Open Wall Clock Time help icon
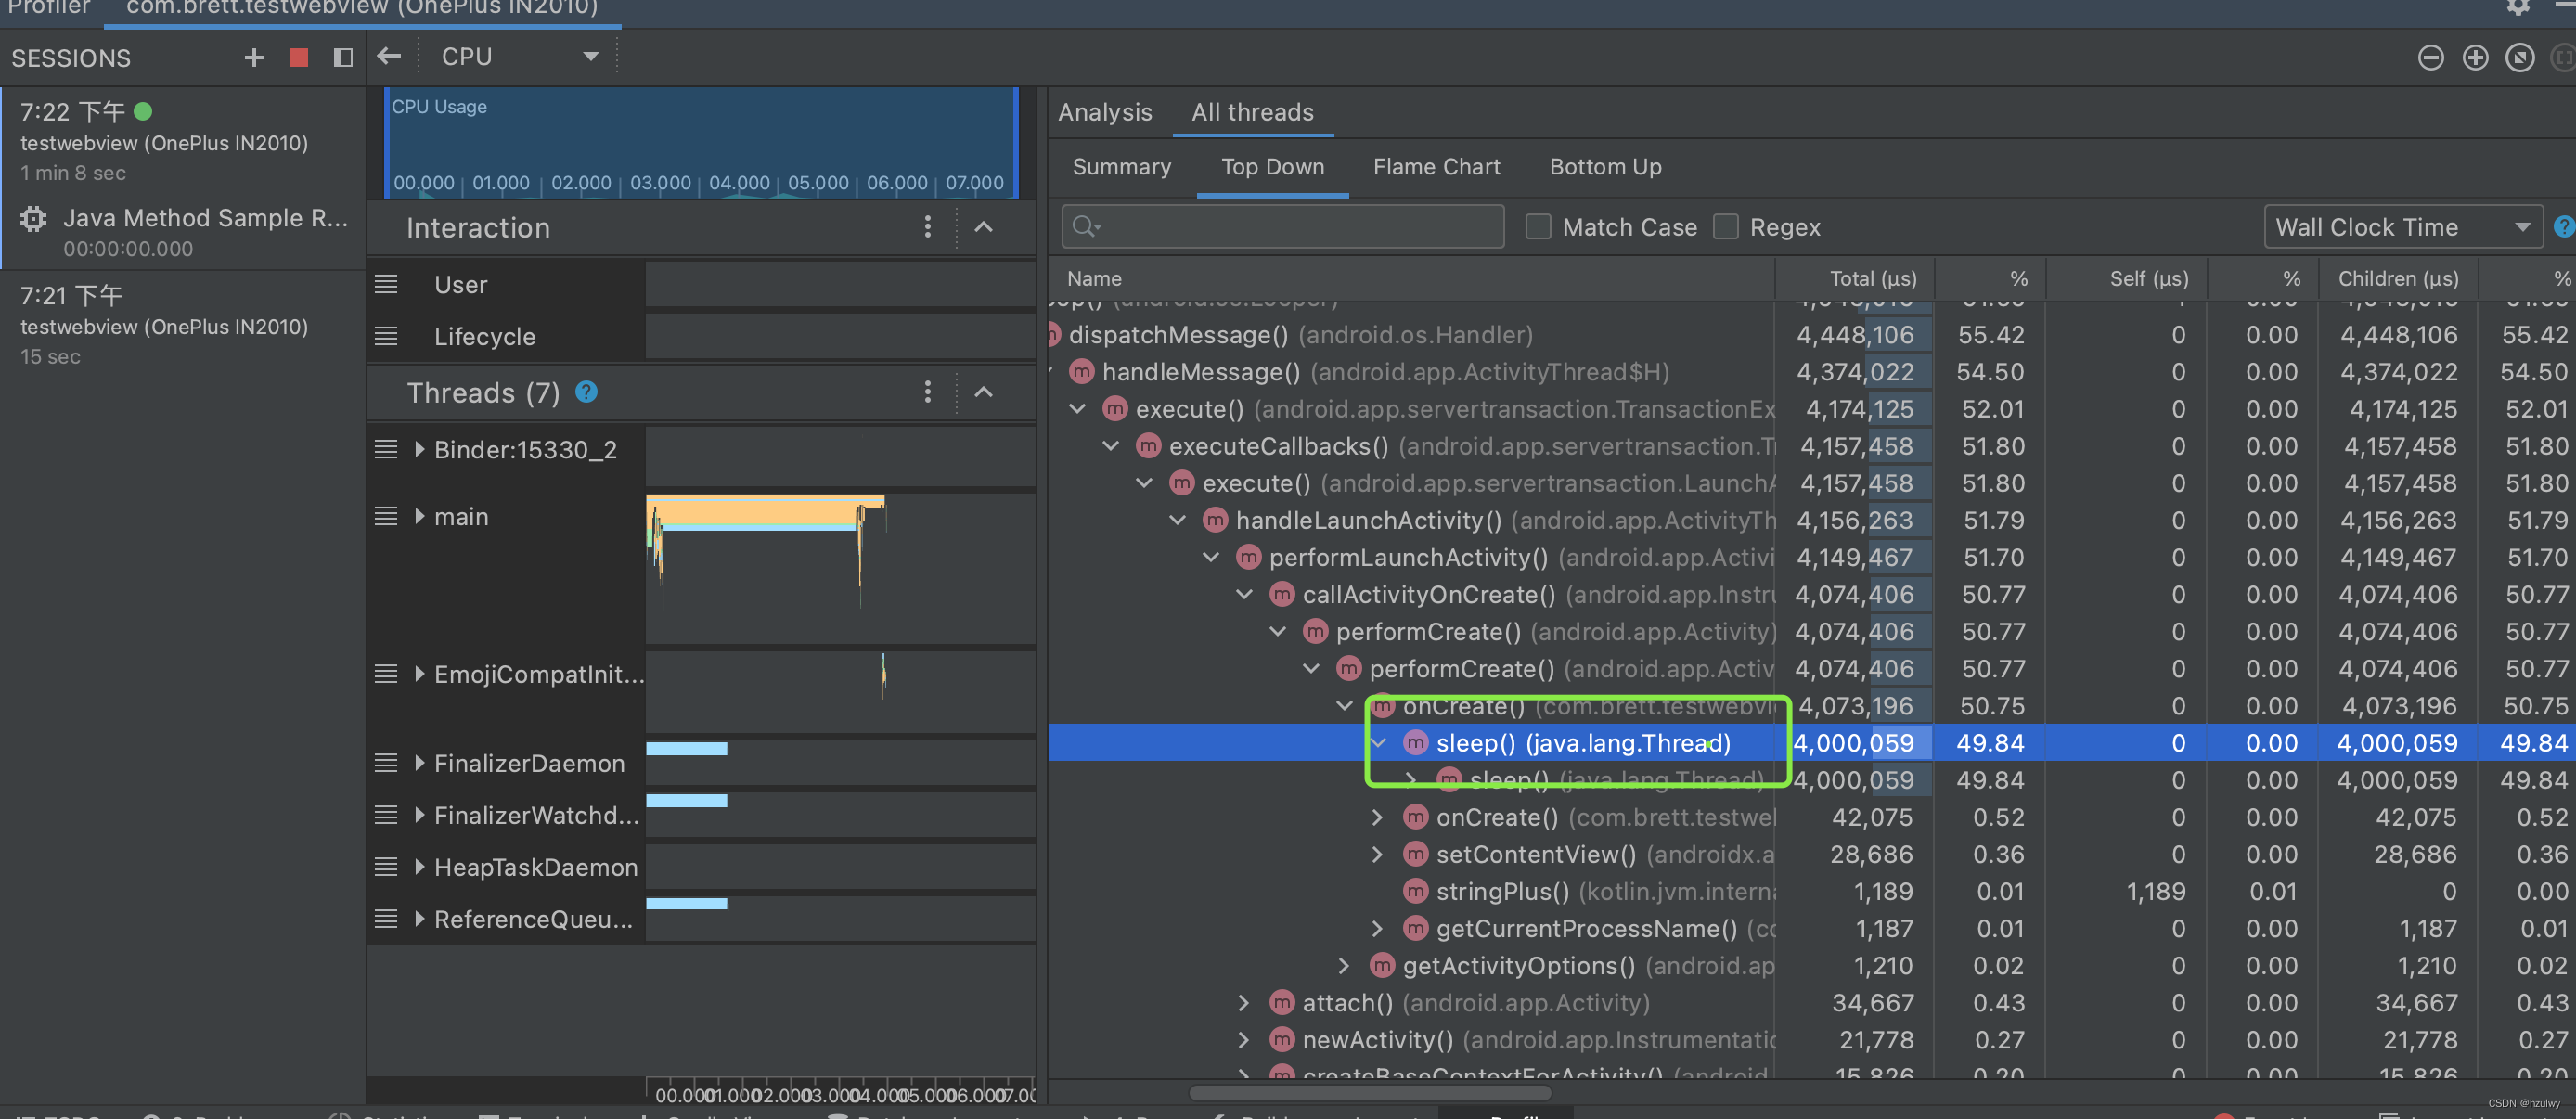2576x1119 pixels. [x=2564, y=227]
